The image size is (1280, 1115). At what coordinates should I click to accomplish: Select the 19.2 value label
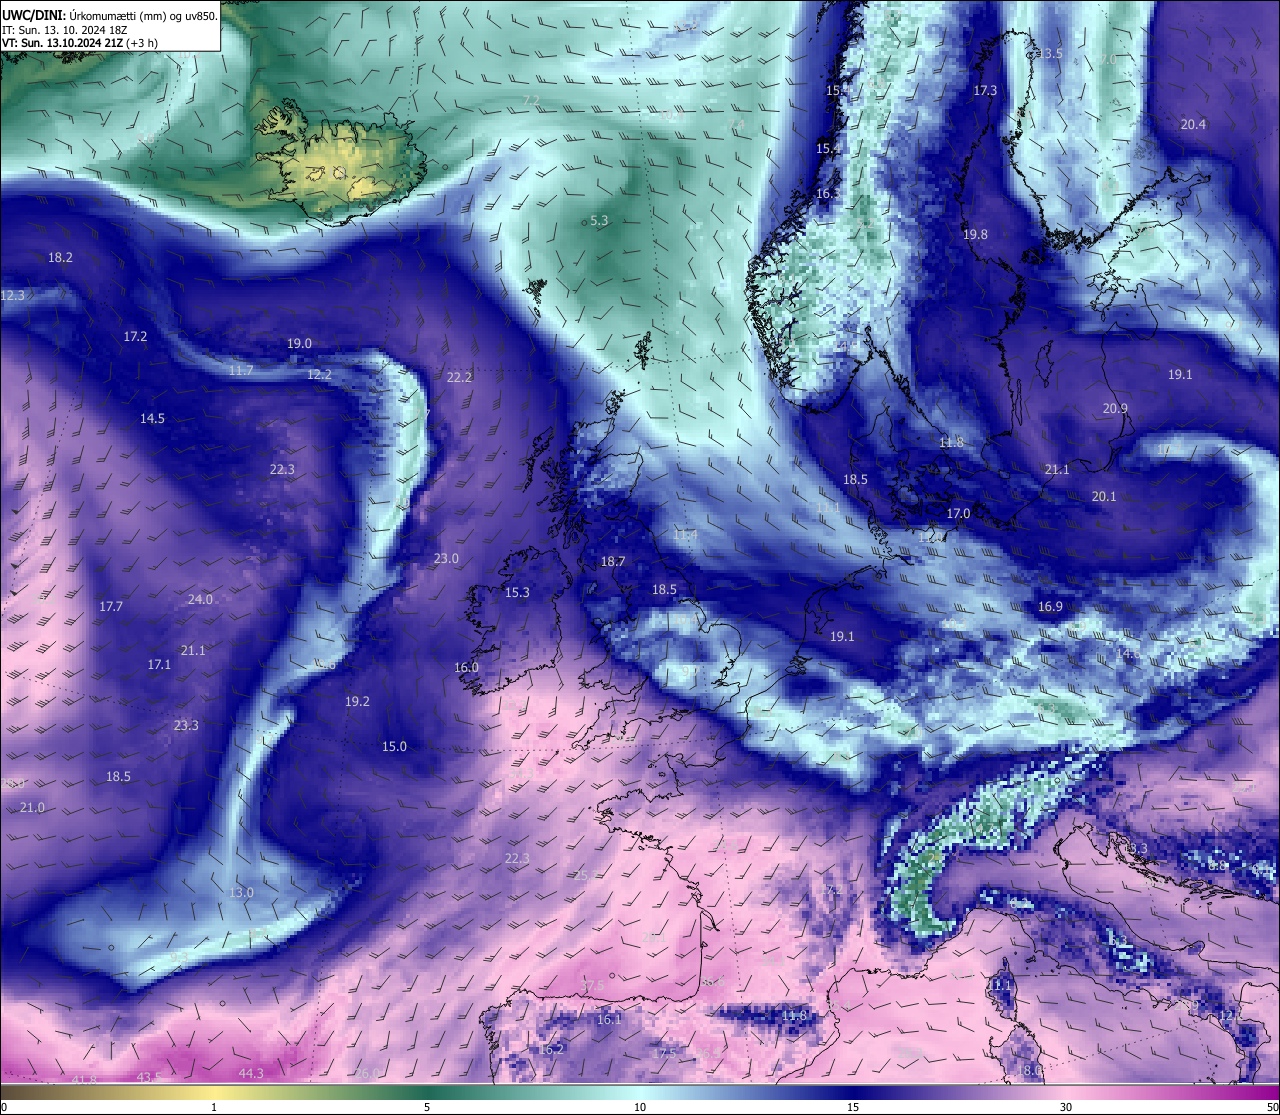(357, 702)
